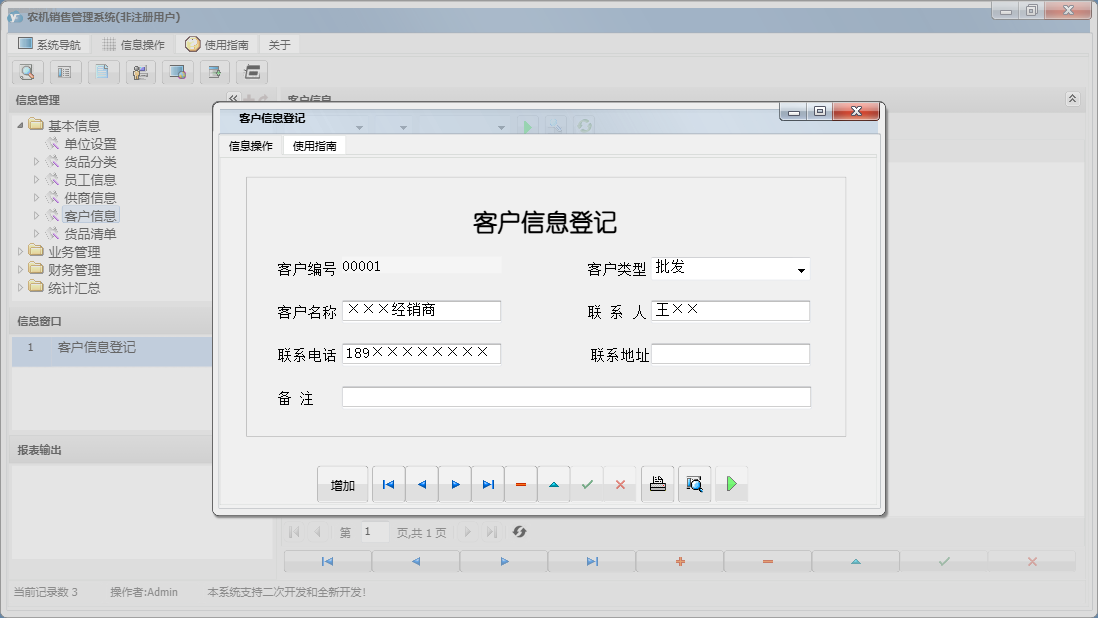Click the green run arrow in the dialog
Image resolution: width=1098 pixels, height=618 pixels.
730,483
